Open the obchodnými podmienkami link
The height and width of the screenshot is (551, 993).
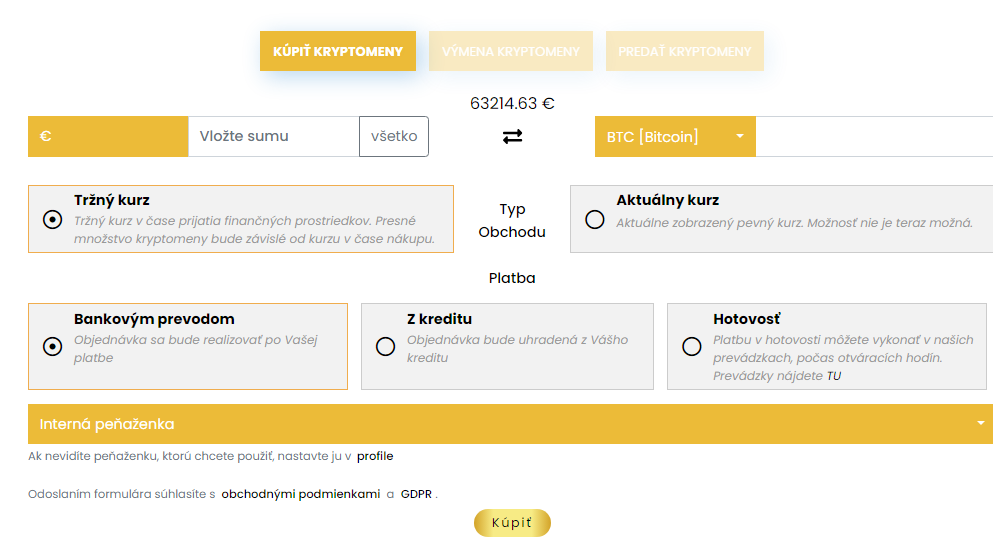click(x=300, y=493)
